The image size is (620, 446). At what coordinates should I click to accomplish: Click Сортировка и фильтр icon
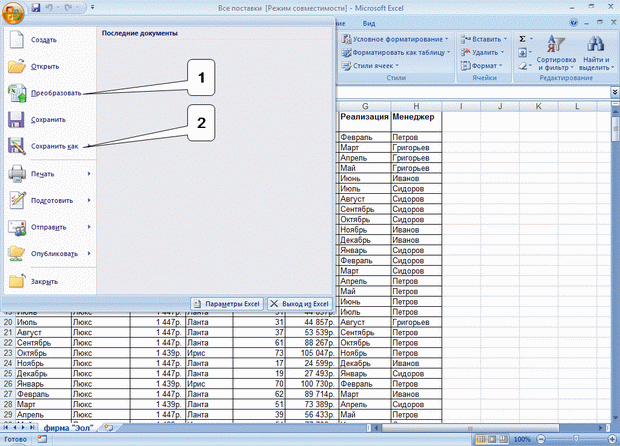point(556,43)
